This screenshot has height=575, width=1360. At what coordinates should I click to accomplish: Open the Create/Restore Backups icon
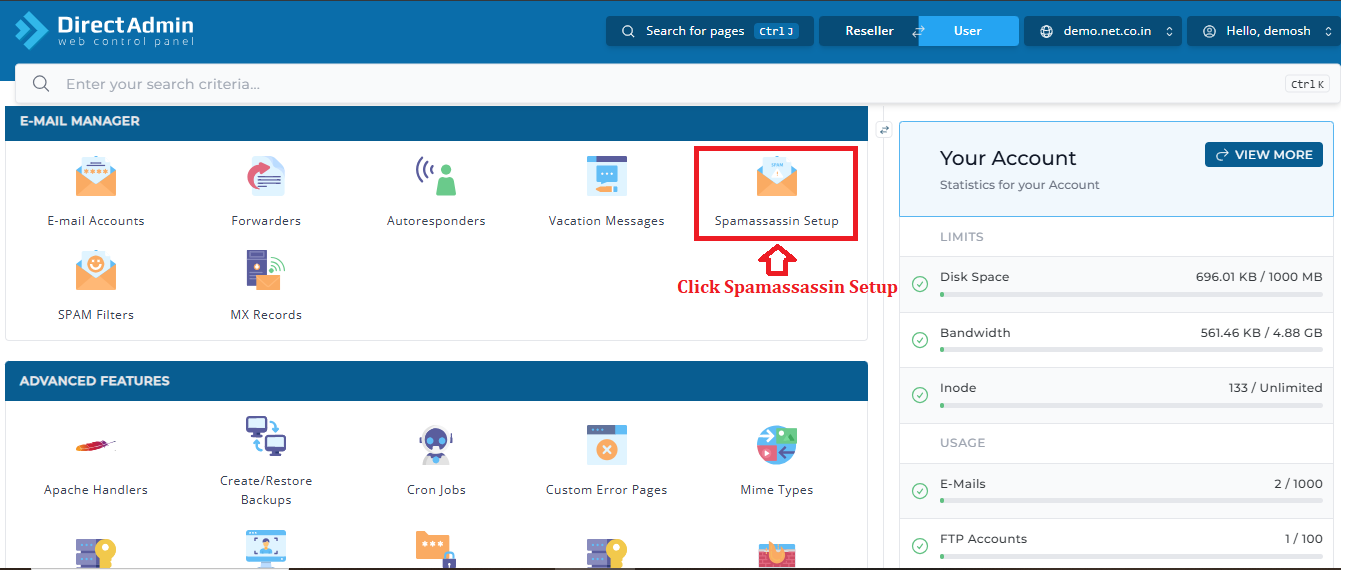266,436
